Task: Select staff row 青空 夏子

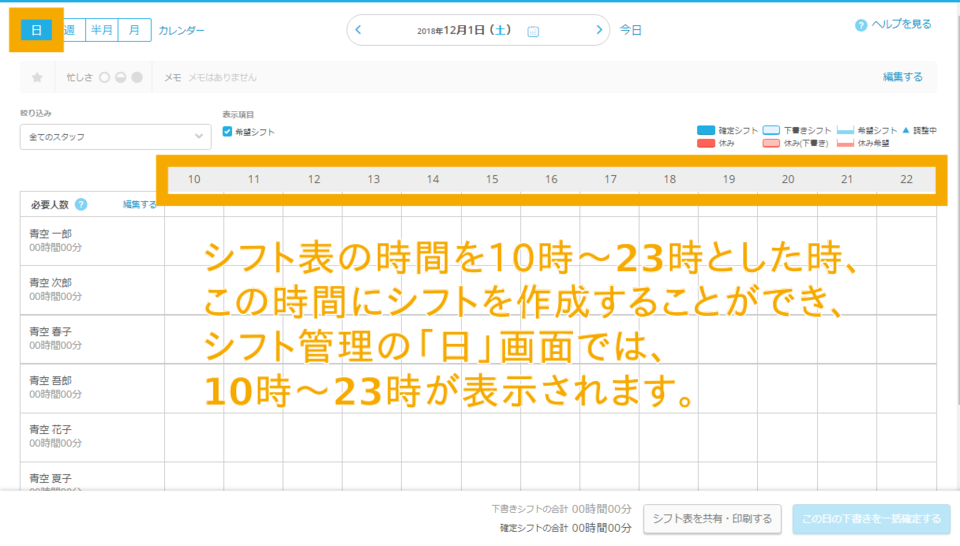Action: pos(92,476)
